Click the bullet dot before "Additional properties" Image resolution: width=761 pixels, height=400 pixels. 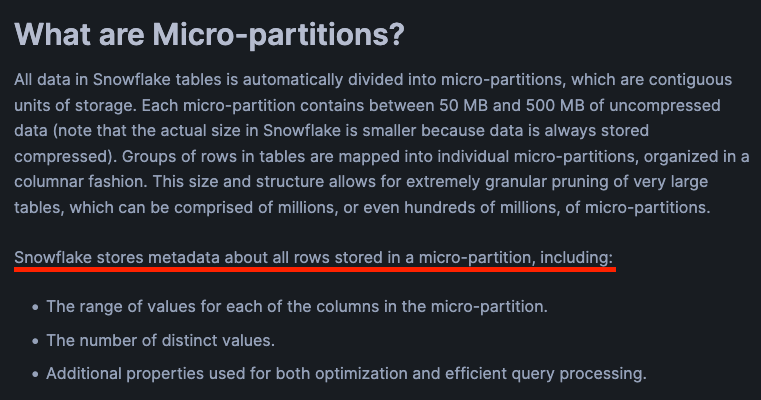(36, 375)
